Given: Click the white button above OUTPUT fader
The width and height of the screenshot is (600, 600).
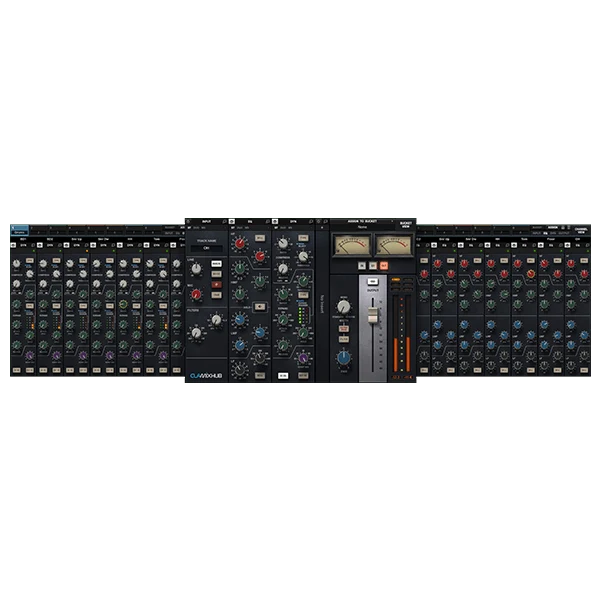Looking at the screenshot, I should click(372, 282).
